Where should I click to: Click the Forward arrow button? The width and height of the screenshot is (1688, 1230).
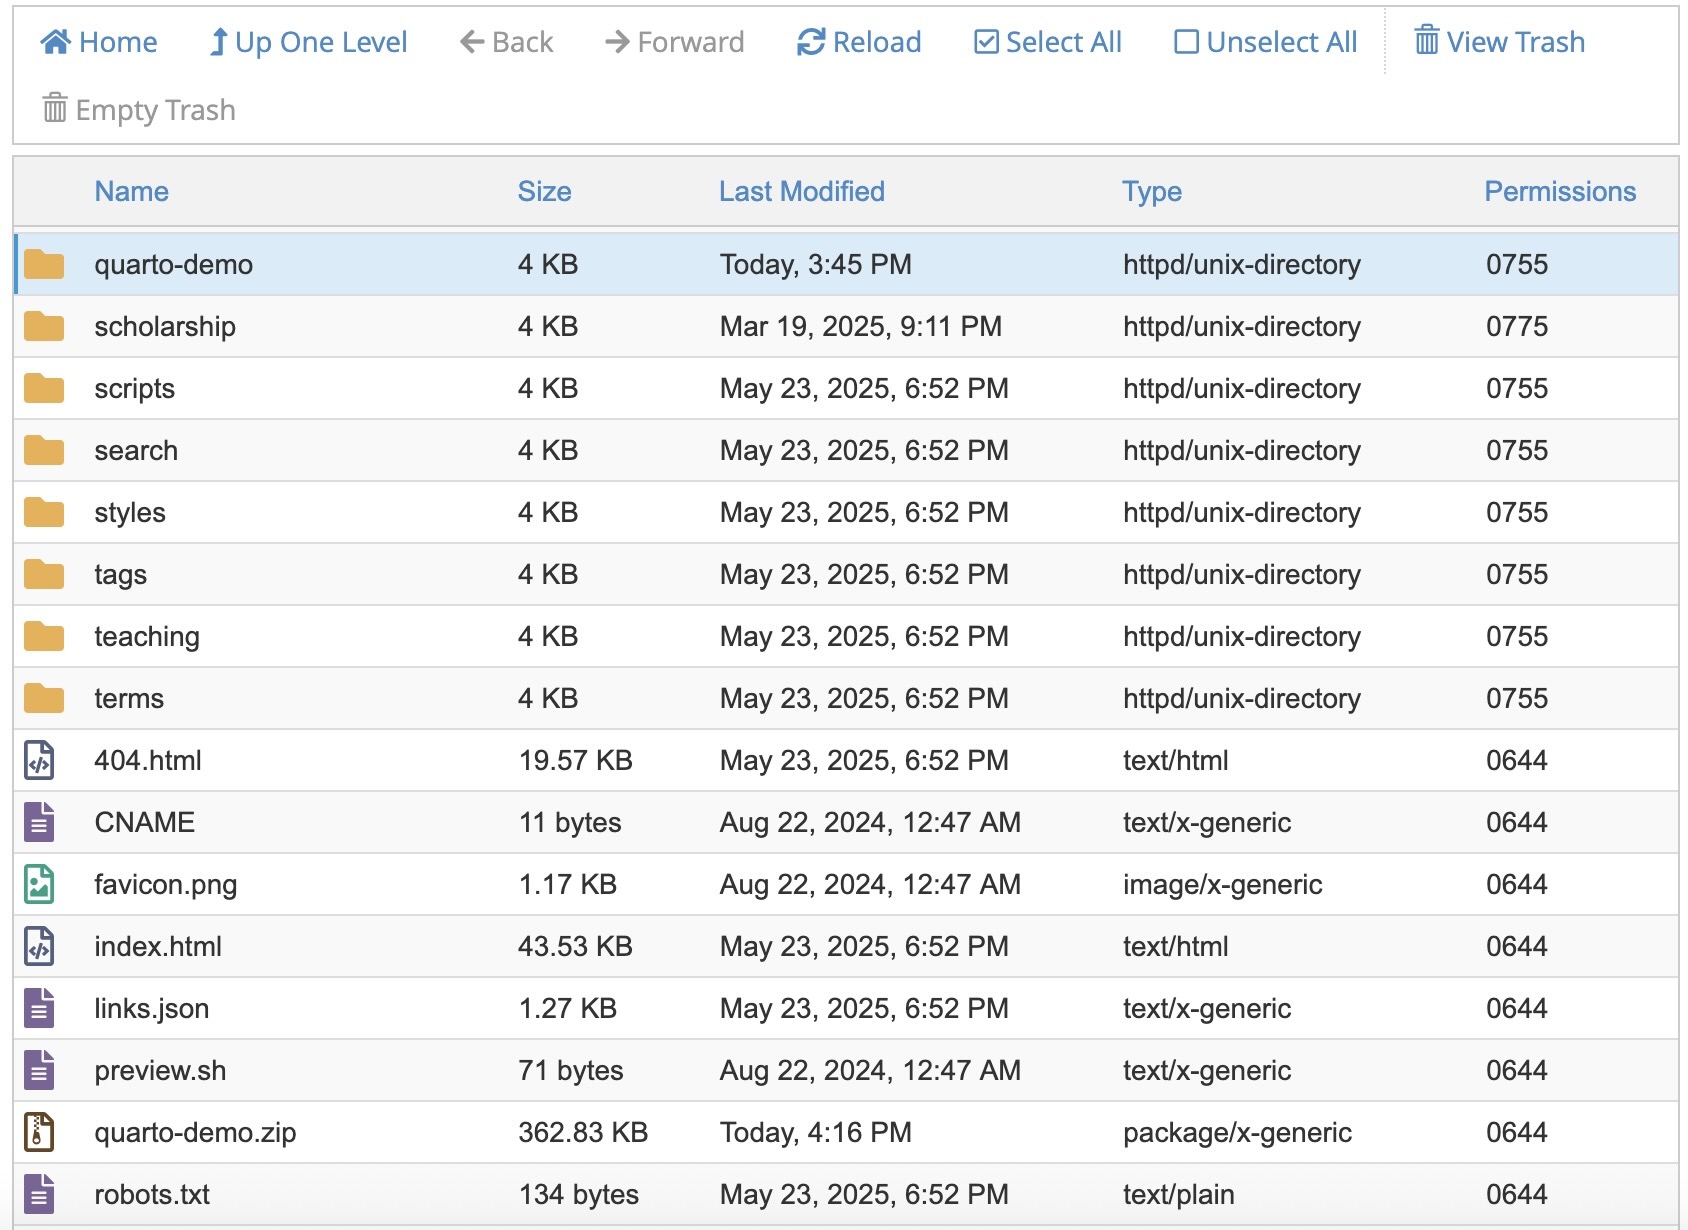pos(674,42)
